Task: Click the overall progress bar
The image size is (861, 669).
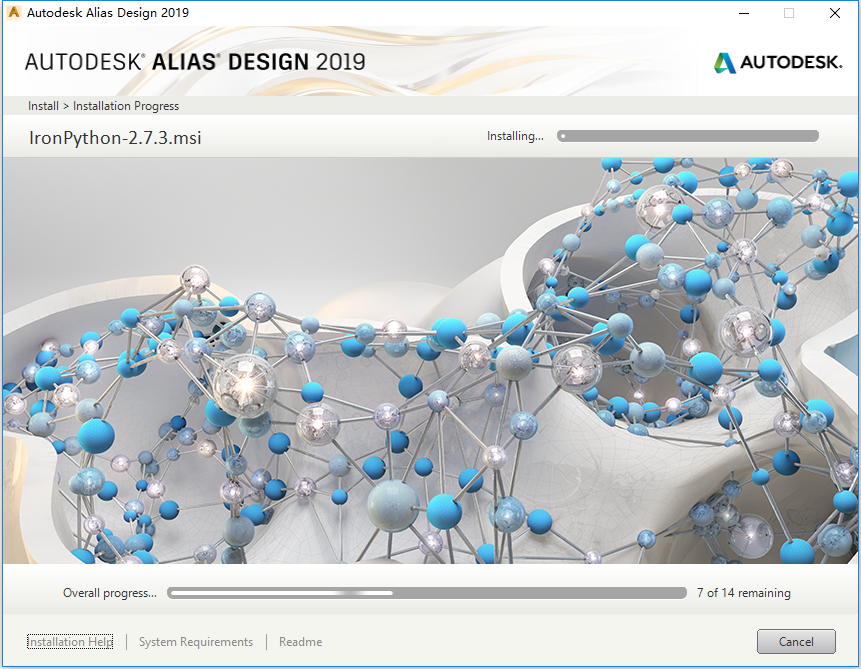Action: click(x=427, y=593)
